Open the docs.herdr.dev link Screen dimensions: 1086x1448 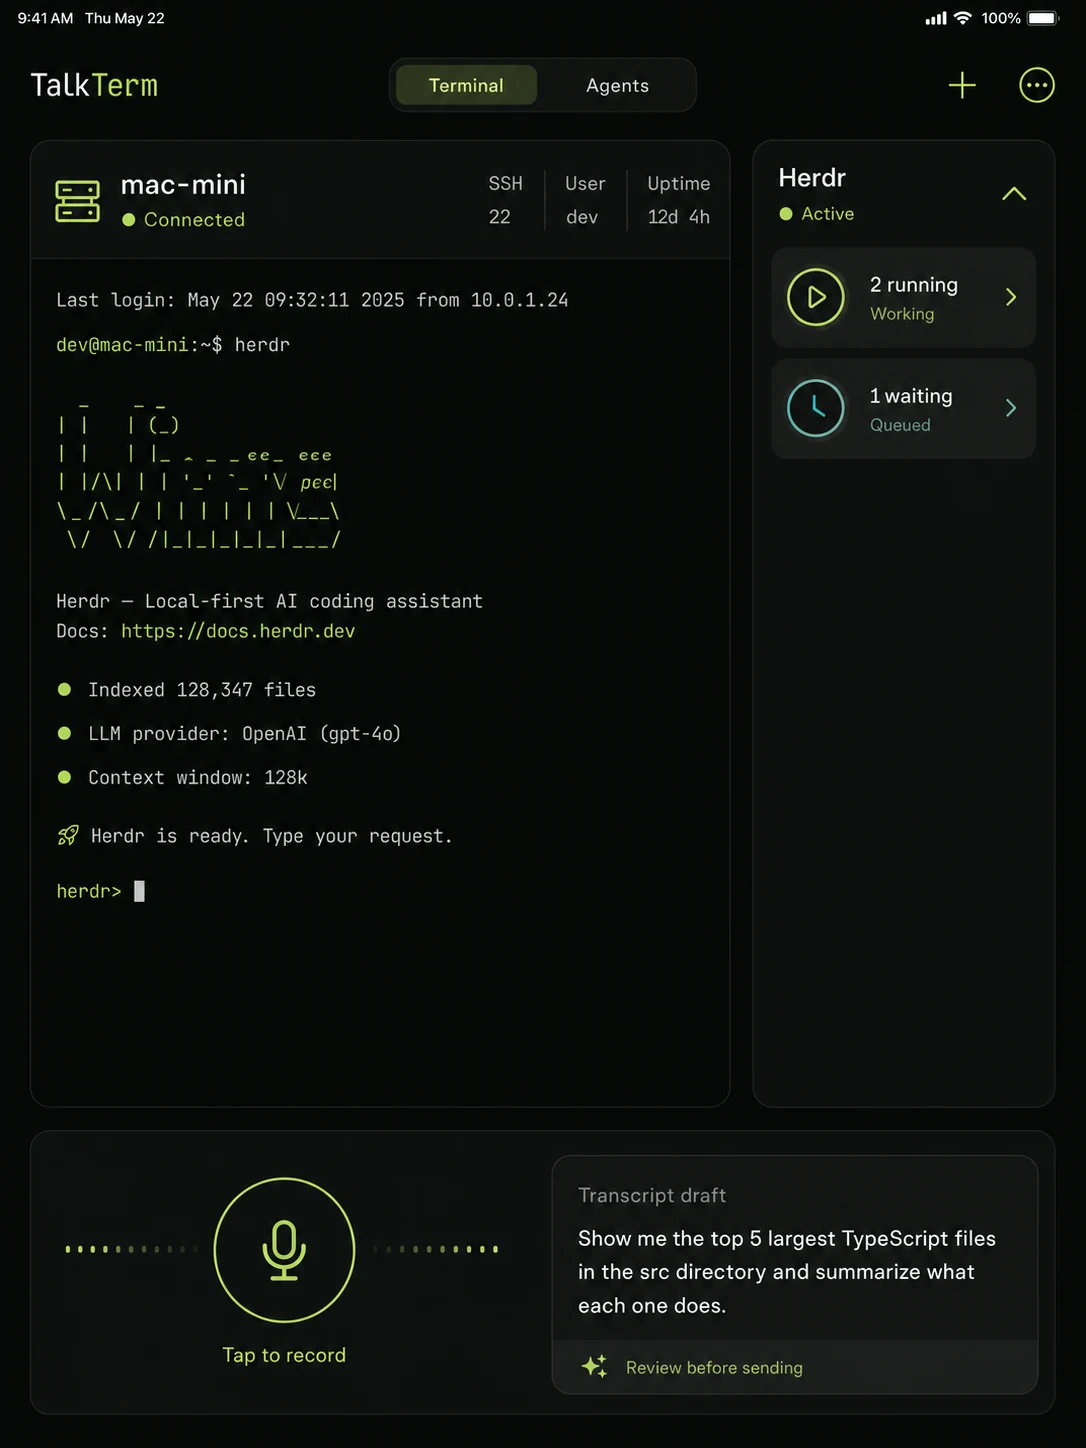[x=238, y=631]
